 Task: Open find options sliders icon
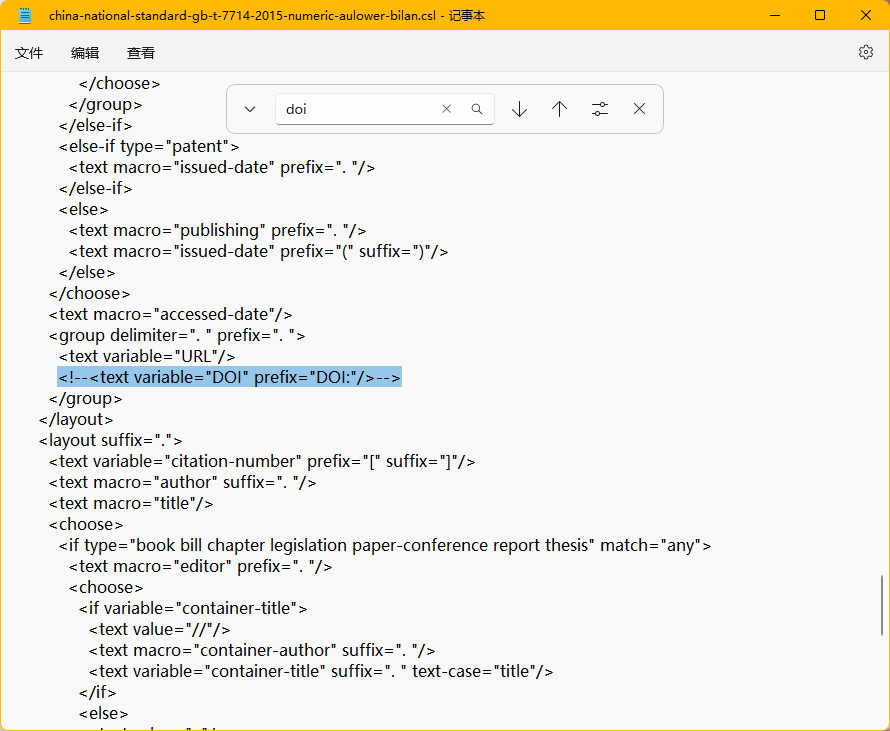coord(600,109)
